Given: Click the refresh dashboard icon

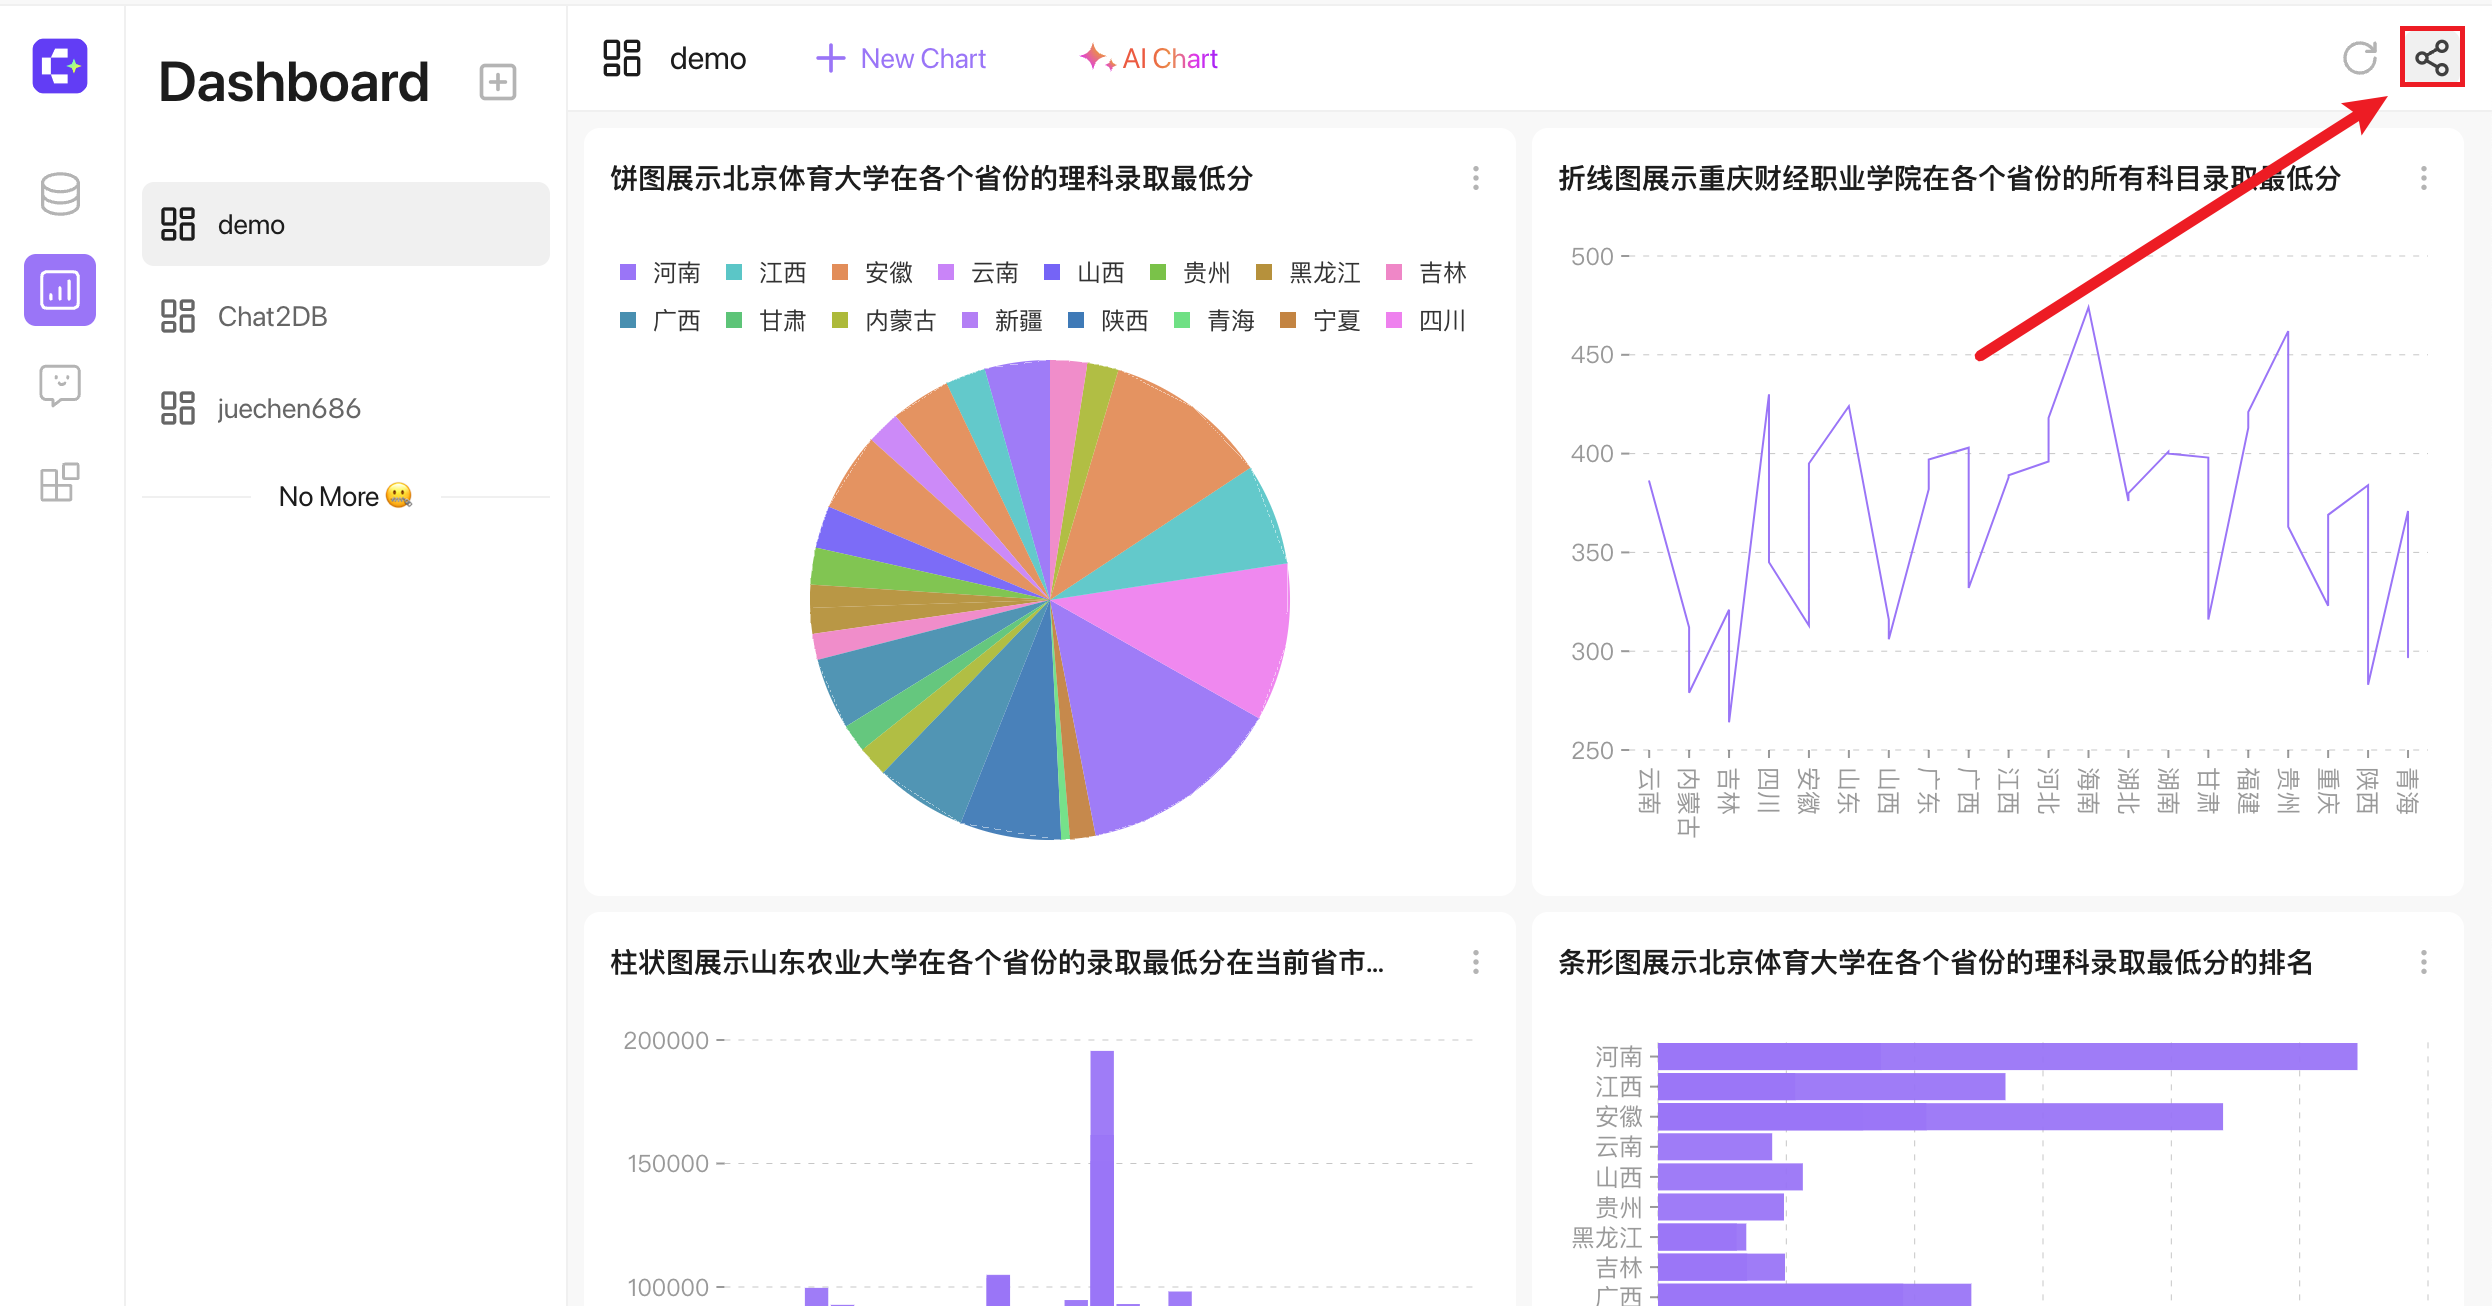Looking at the screenshot, I should [x=2360, y=58].
